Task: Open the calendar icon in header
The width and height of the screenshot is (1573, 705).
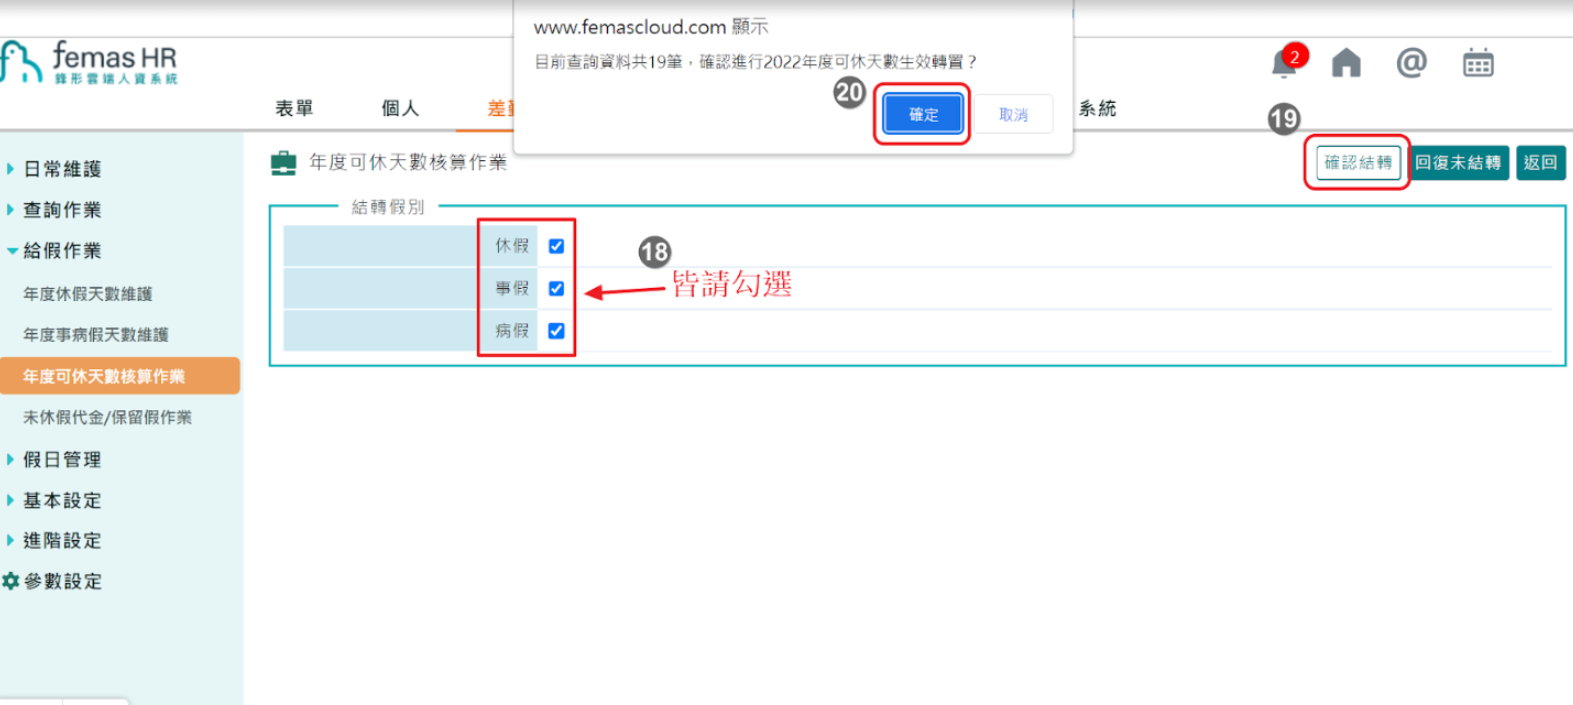Action: 1477,63
